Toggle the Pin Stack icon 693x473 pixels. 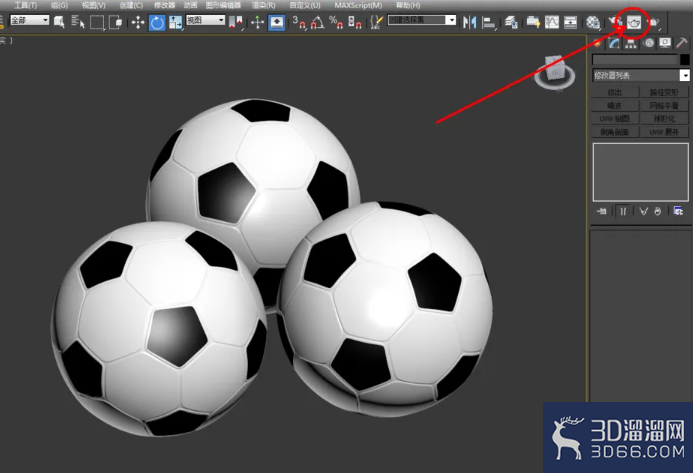[602, 211]
